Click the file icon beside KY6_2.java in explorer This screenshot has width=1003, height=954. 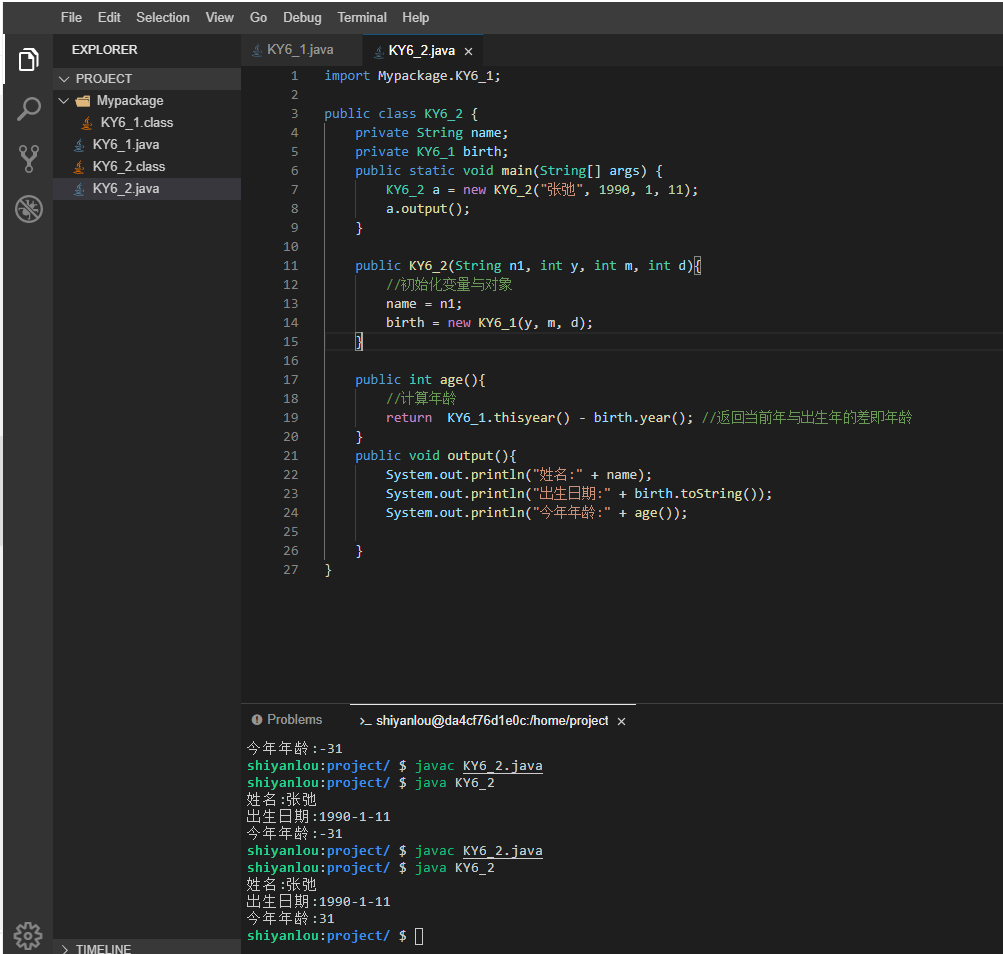point(79,189)
